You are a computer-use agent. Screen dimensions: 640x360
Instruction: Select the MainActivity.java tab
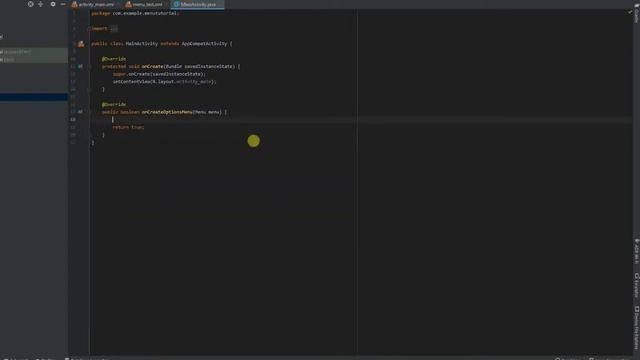pyautogui.click(x=198, y=4)
